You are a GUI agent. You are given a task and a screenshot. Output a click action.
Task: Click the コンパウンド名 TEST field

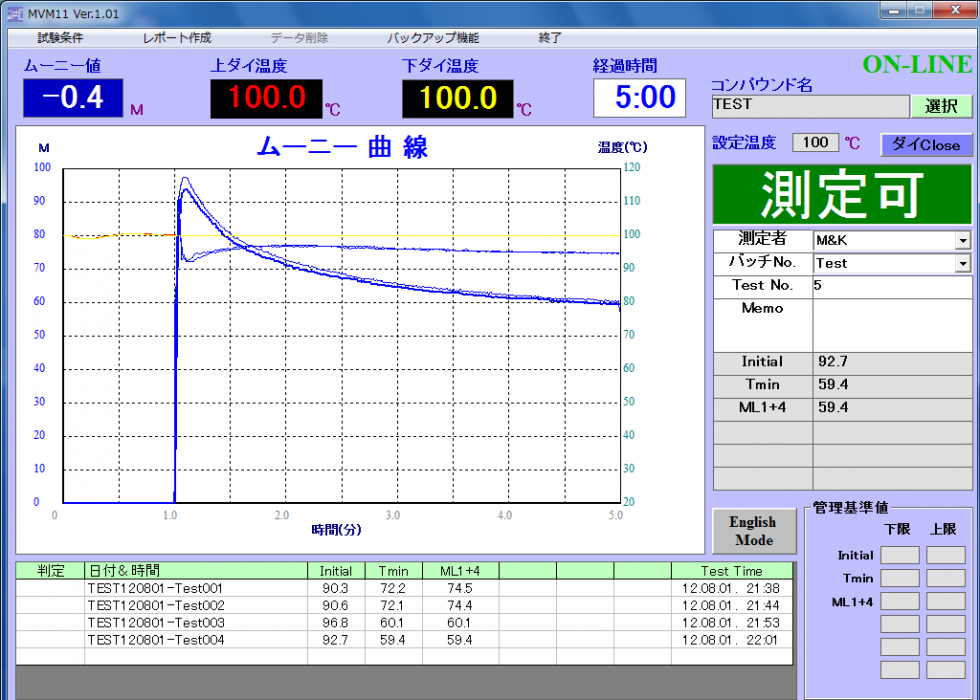810,105
